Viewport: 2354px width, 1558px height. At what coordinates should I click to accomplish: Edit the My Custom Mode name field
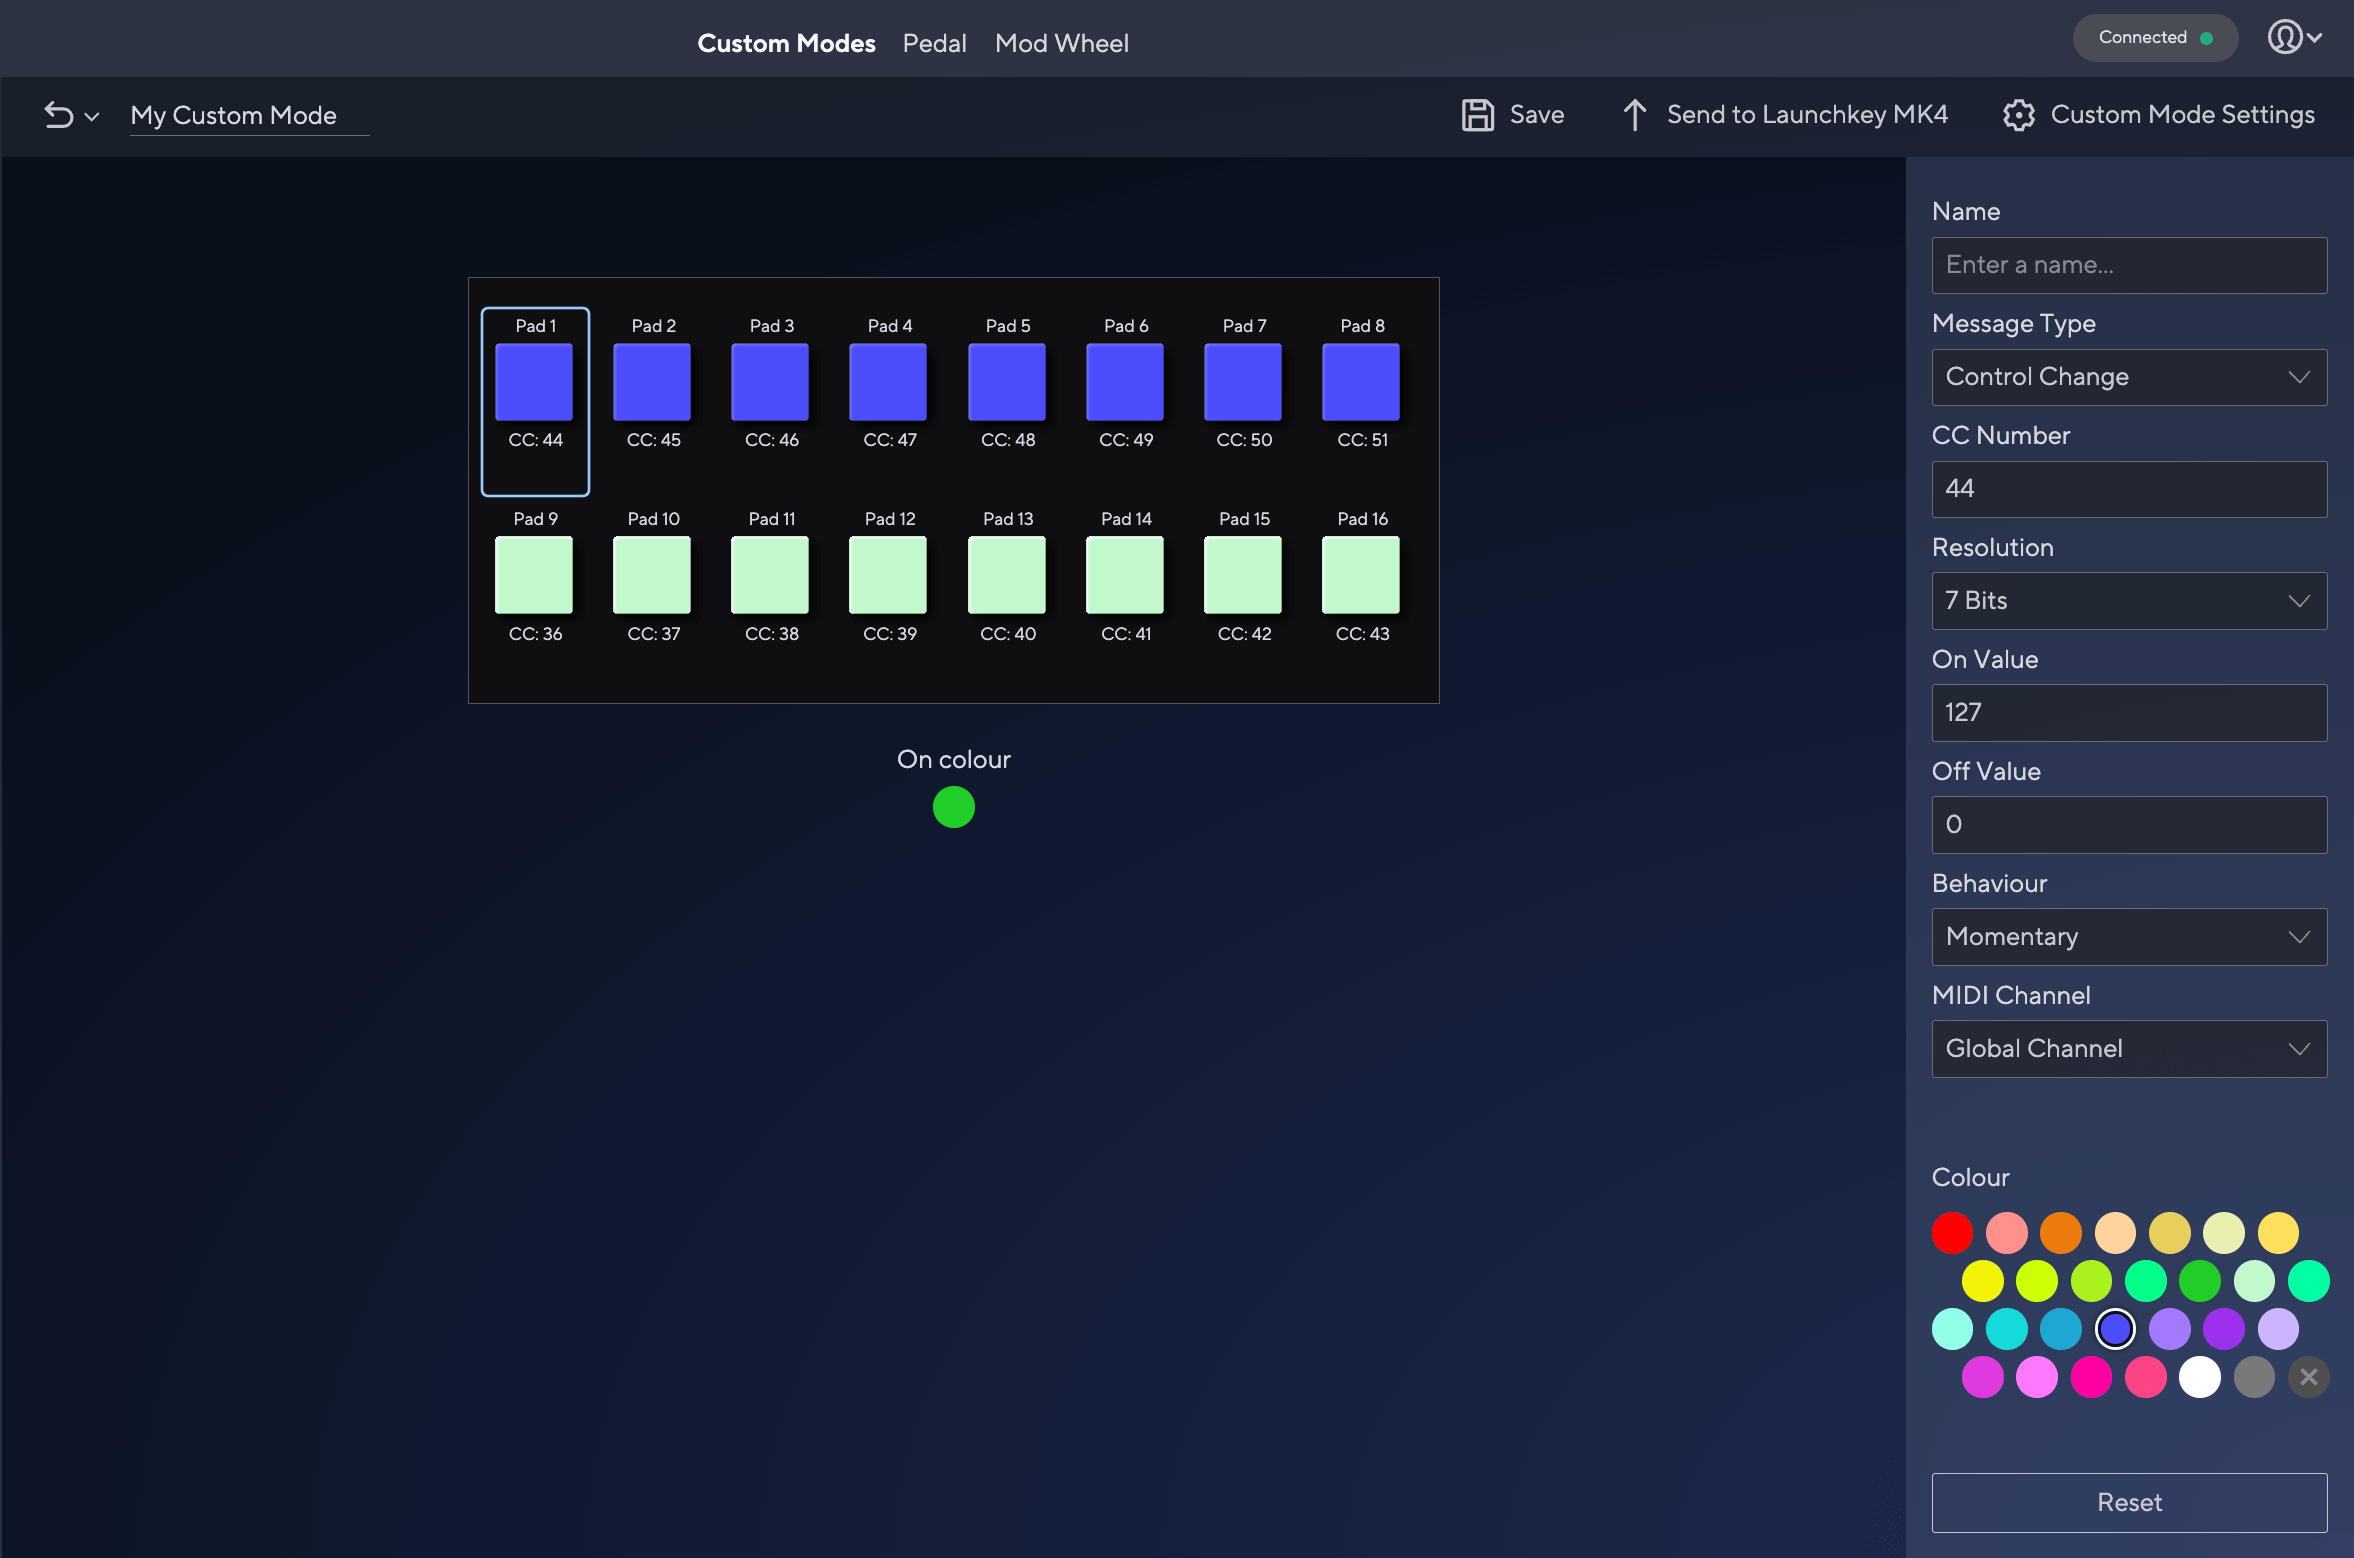click(x=249, y=115)
